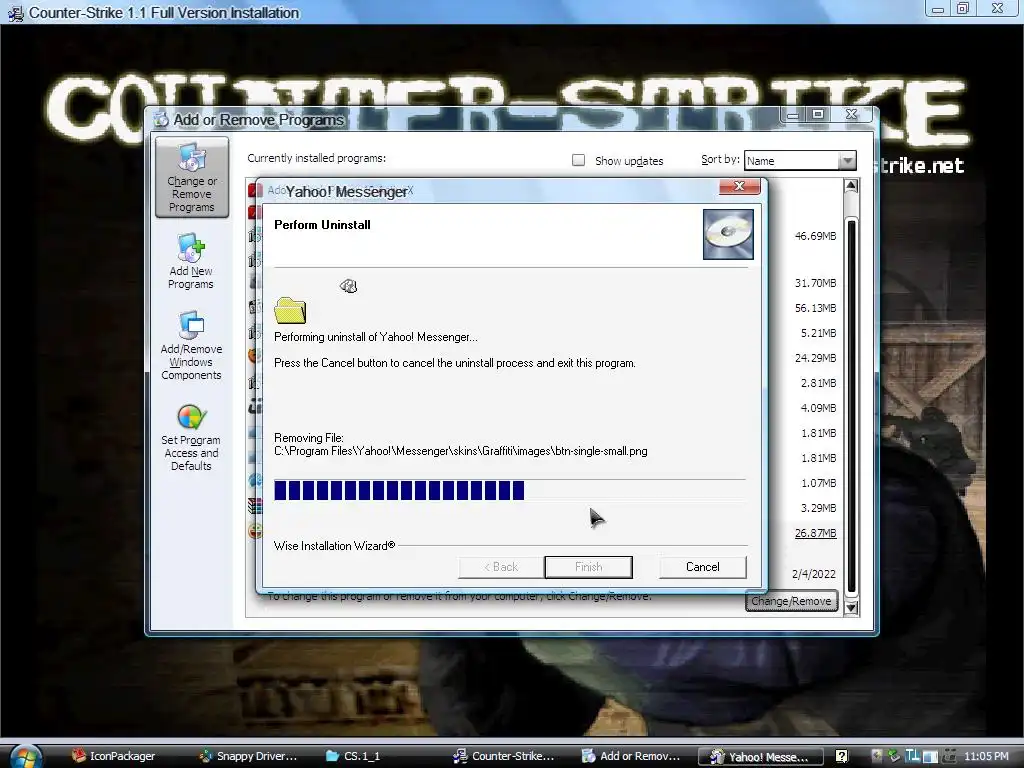Click the Back button in uninstall wizard
Viewport: 1024px width, 768px height.
click(501, 567)
